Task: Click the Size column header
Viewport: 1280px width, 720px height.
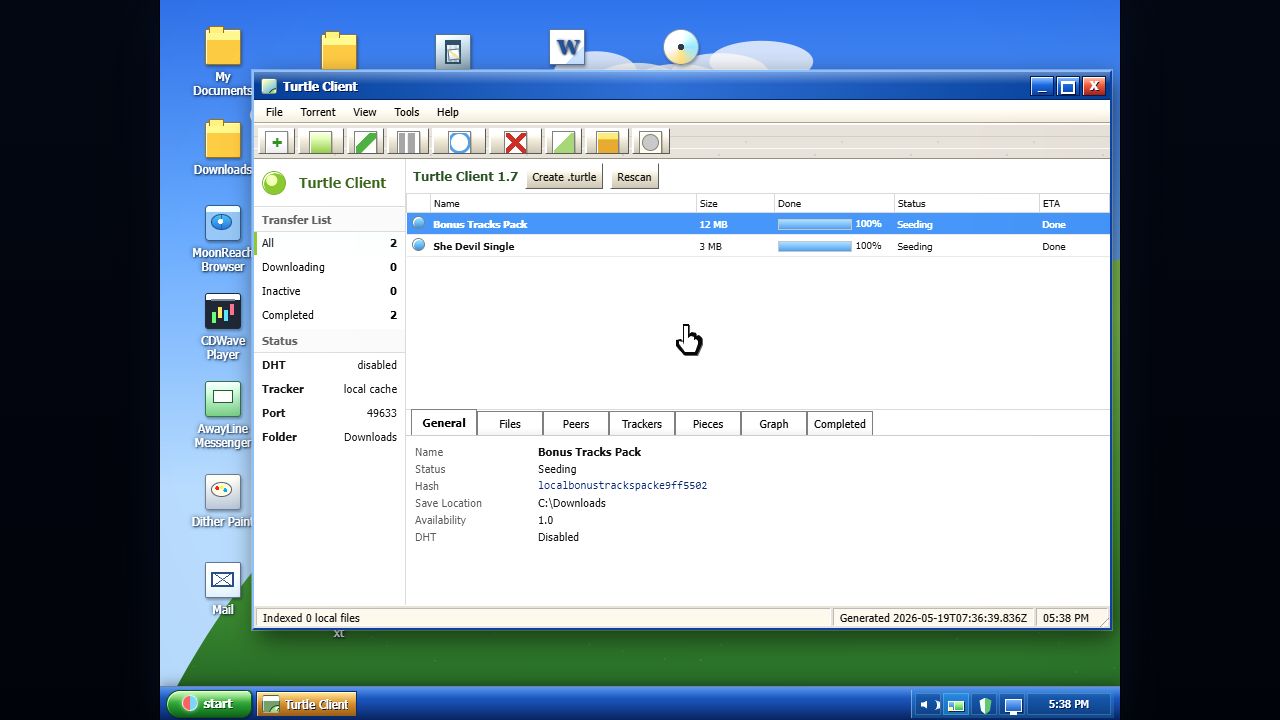Action: pyautogui.click(x=735, y=203)
